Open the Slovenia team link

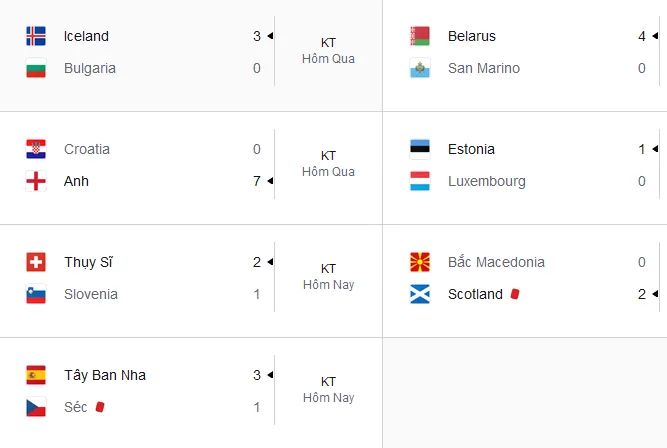click(91, 294)
